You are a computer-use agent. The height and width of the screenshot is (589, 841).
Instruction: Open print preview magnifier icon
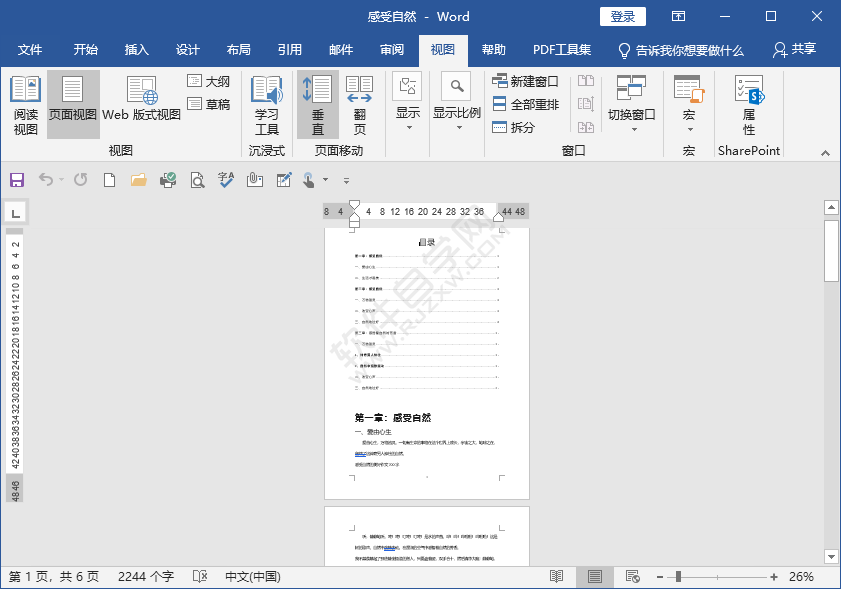(x=197, y=180)
